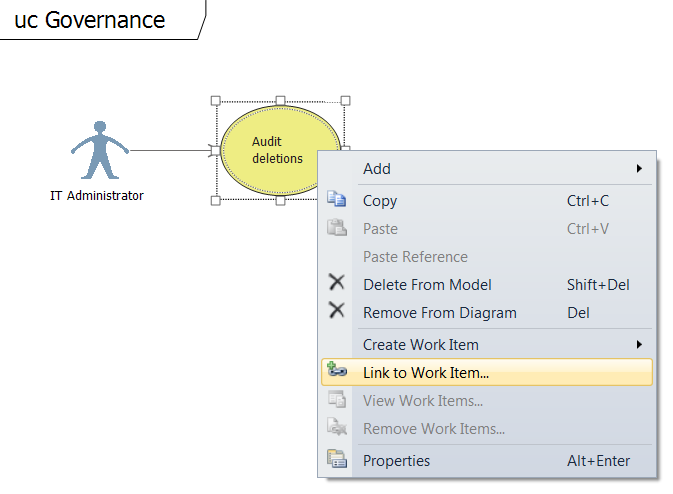Click the uc Governance diagram title
Viewport: 673px width, 494px height.
[89, 20]
